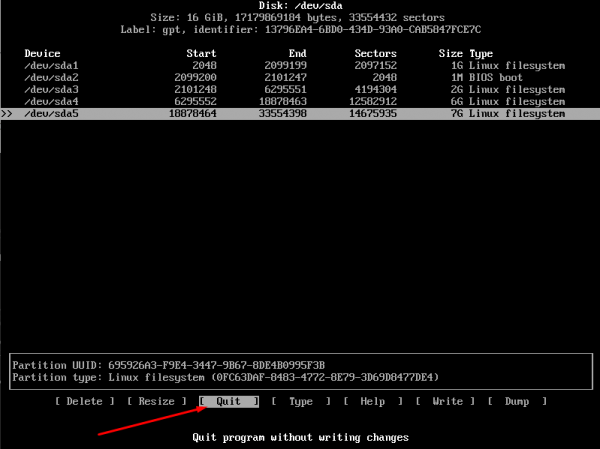Click the Type column header
Image resolution: width=600 pixels, height=449 pixels.
pos(481,53)
